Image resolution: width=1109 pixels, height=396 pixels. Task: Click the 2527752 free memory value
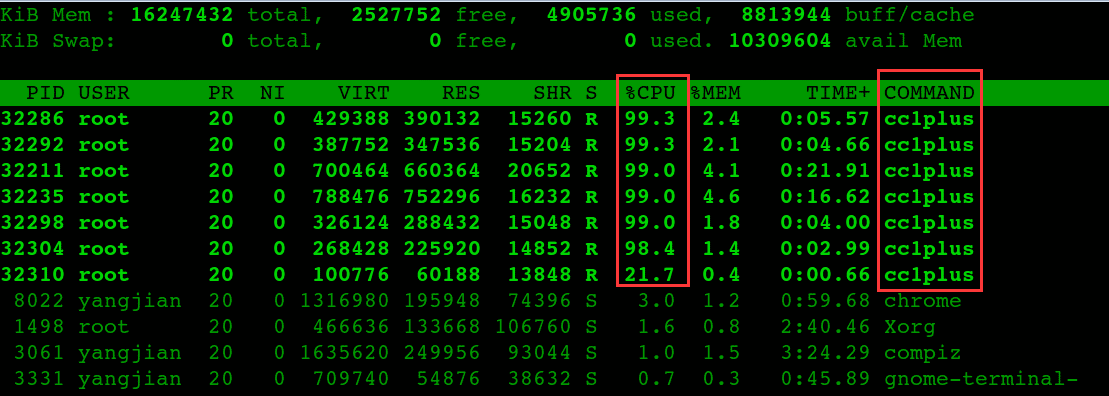396,14
